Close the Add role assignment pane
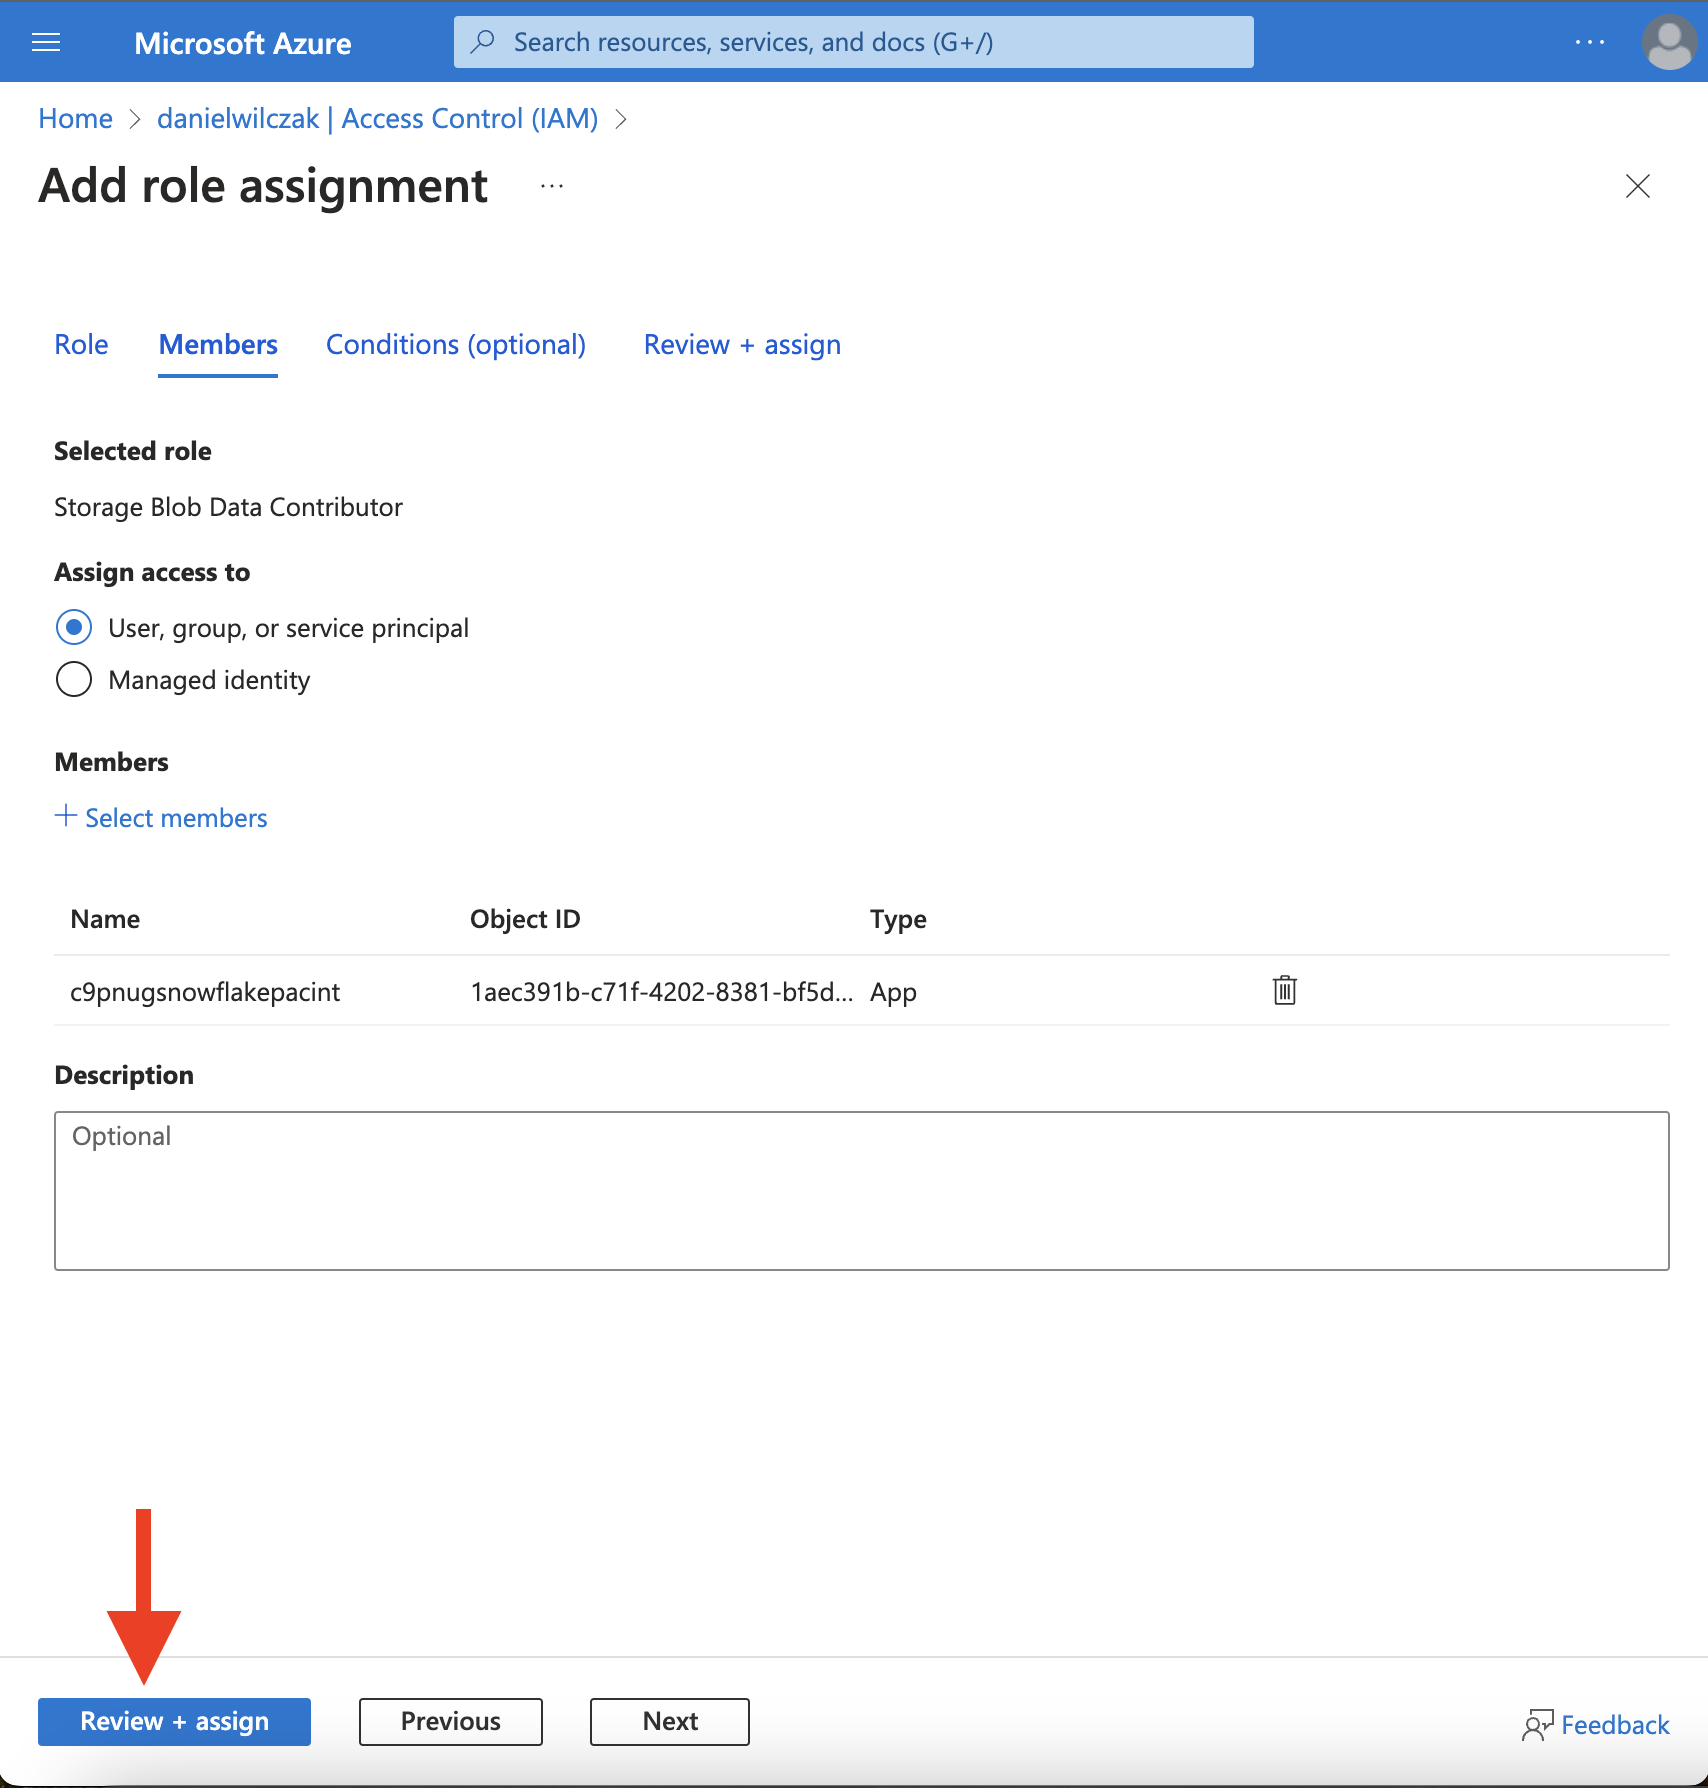The width and height of the screenshot is (1708, 1788). click(1638, 186)
